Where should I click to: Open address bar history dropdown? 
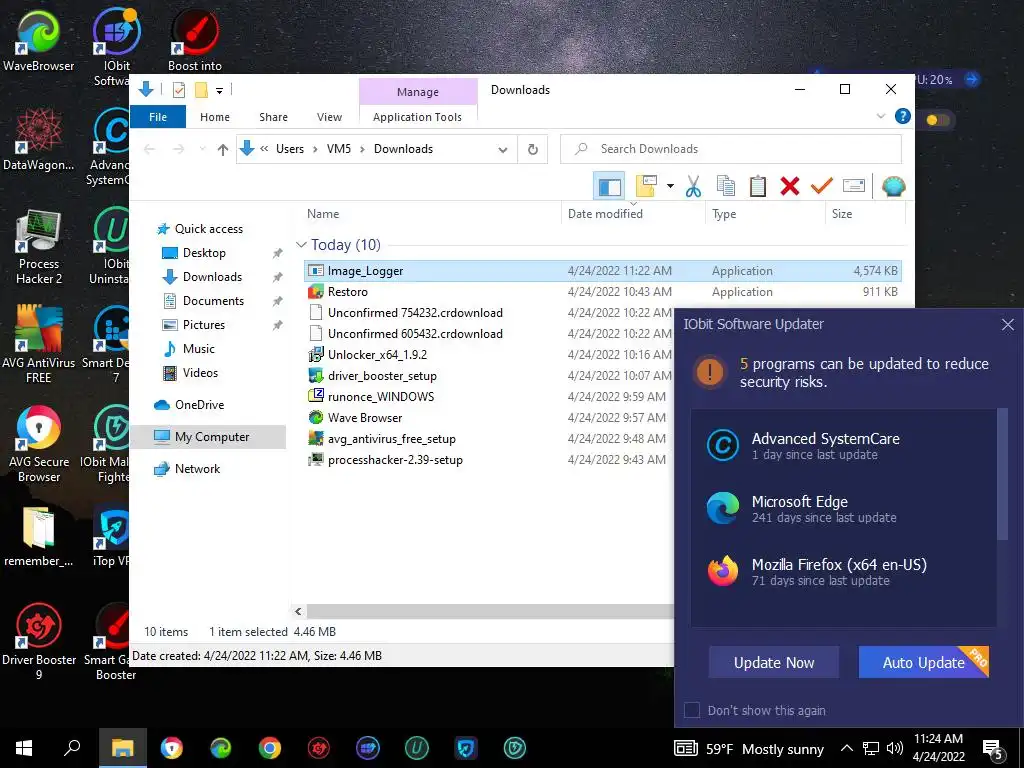[x=502, y=150]
